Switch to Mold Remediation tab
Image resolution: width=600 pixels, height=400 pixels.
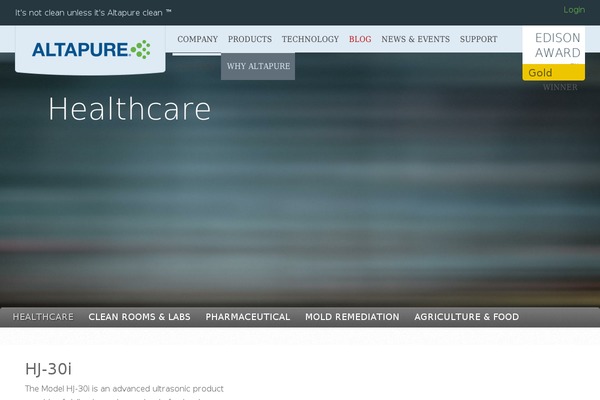click(x=352, y=317)
